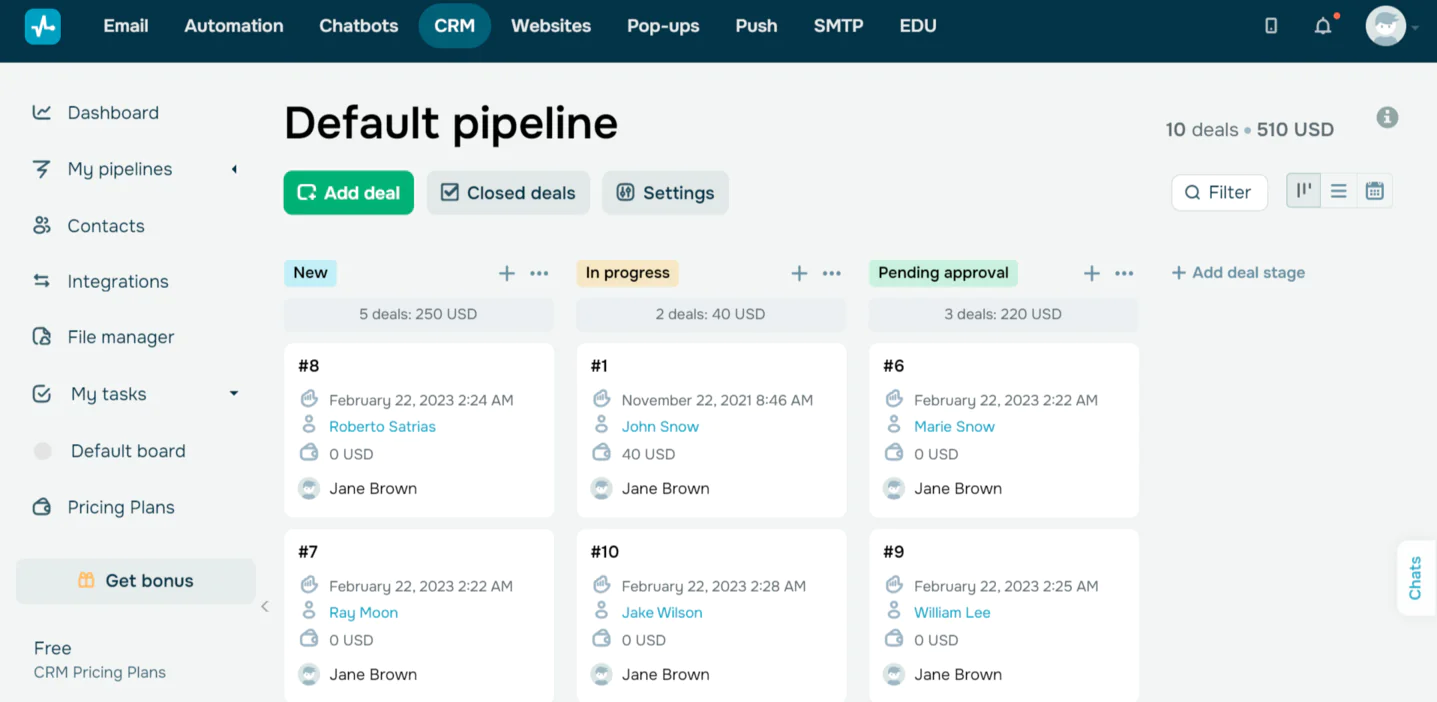Open deal #7 card title

(308, 552)
